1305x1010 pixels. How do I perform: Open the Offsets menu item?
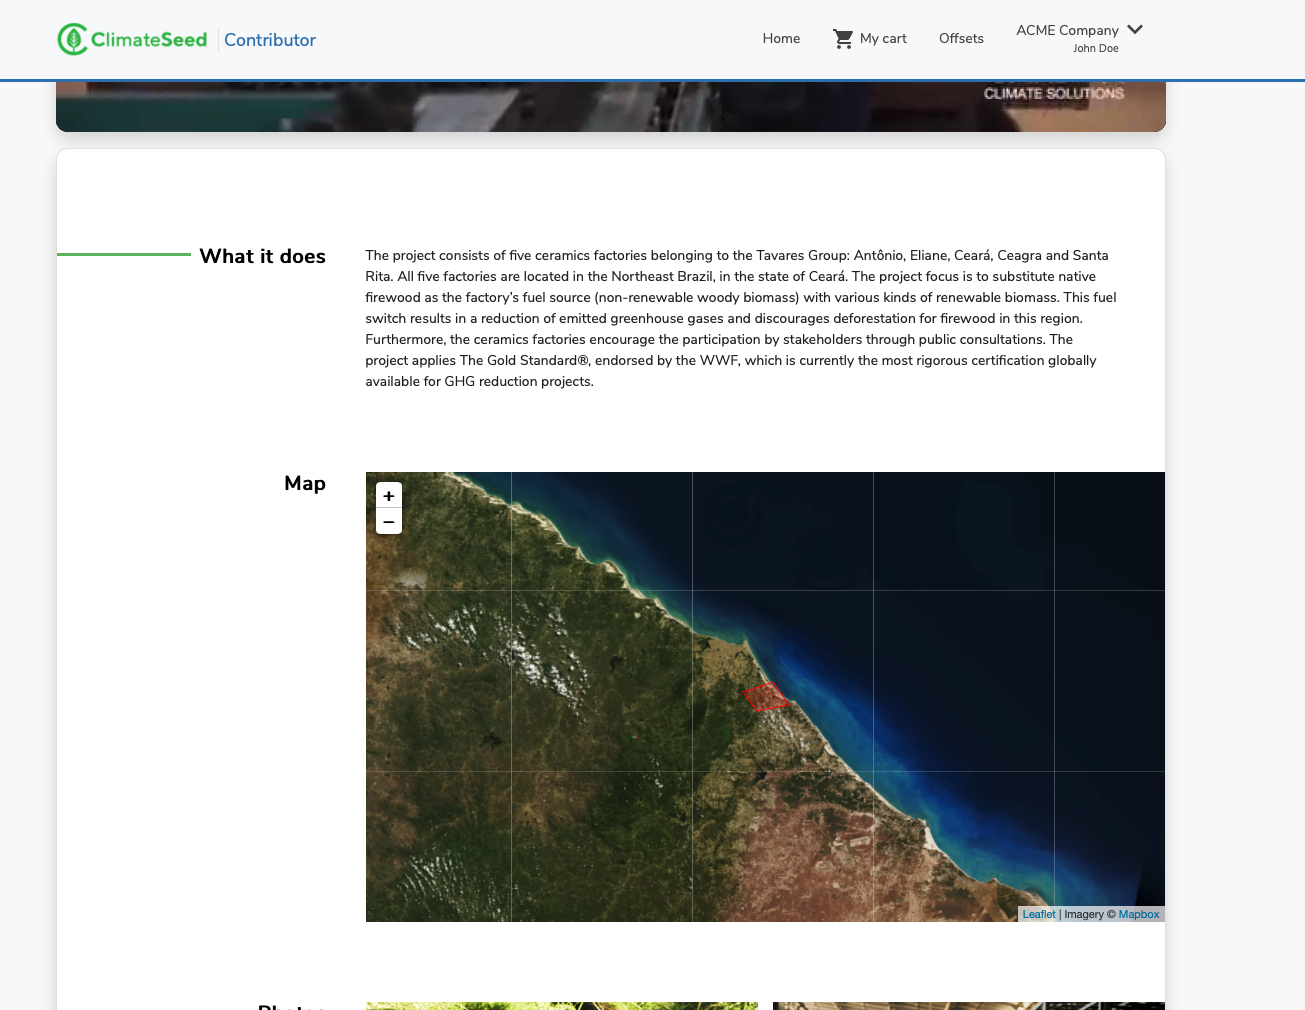click(961, 38)
